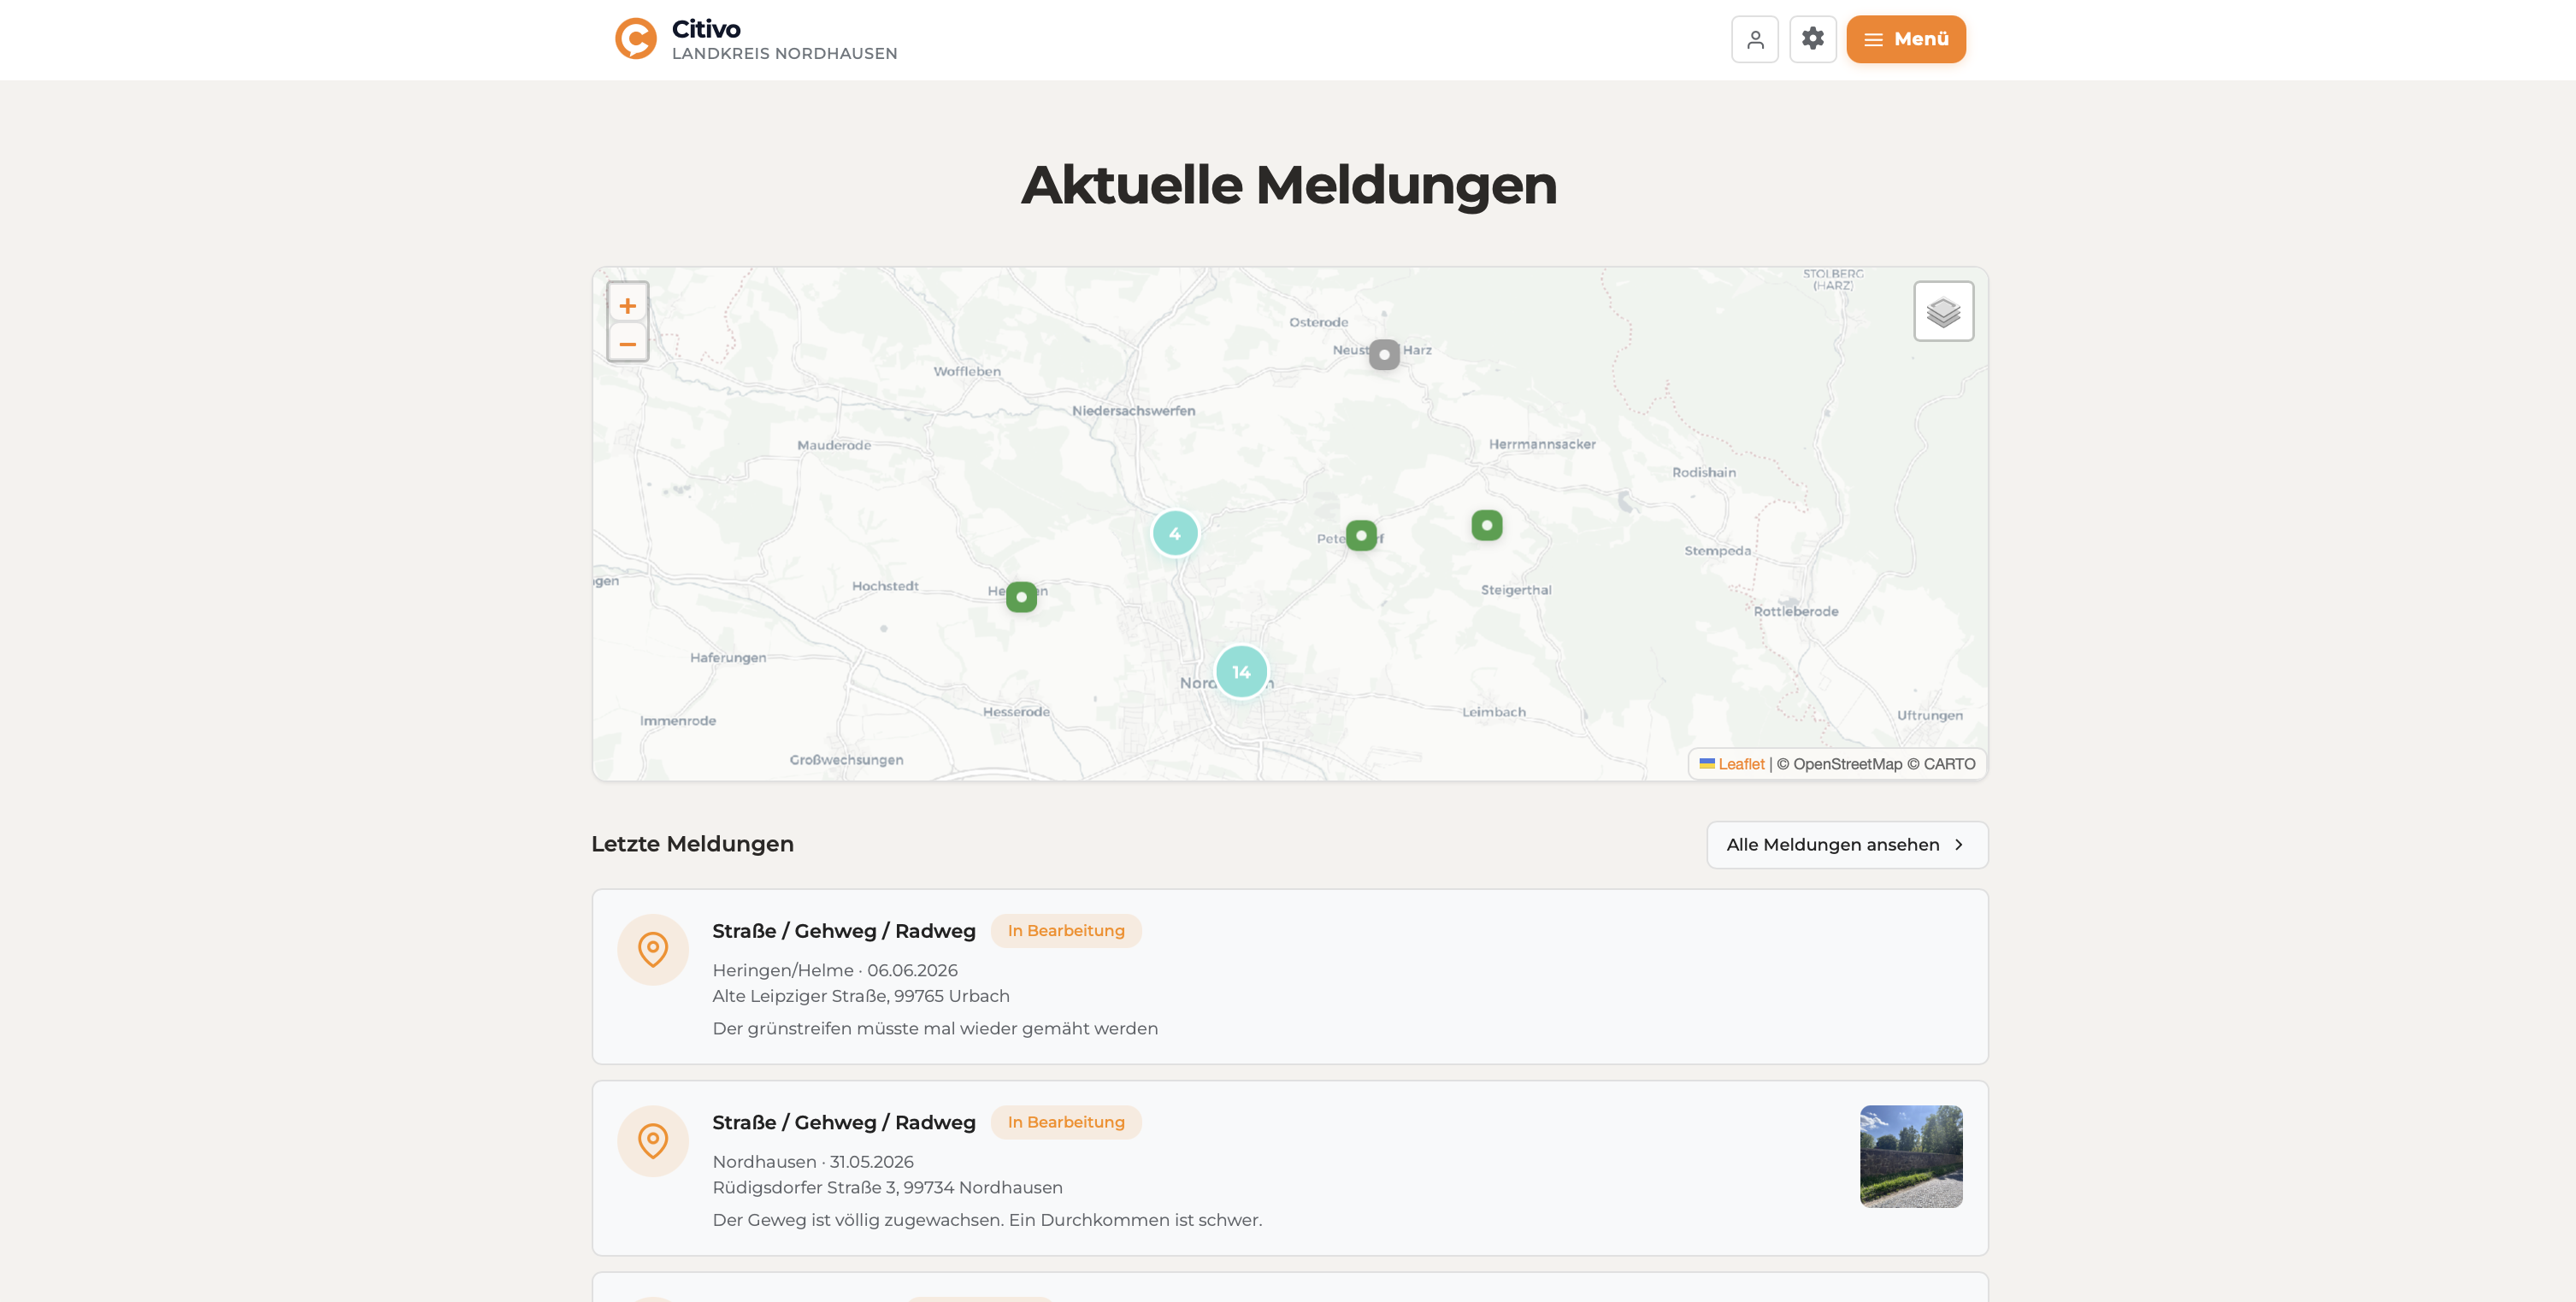Click the Herrmannsacker label on map

pos(1542,445)
